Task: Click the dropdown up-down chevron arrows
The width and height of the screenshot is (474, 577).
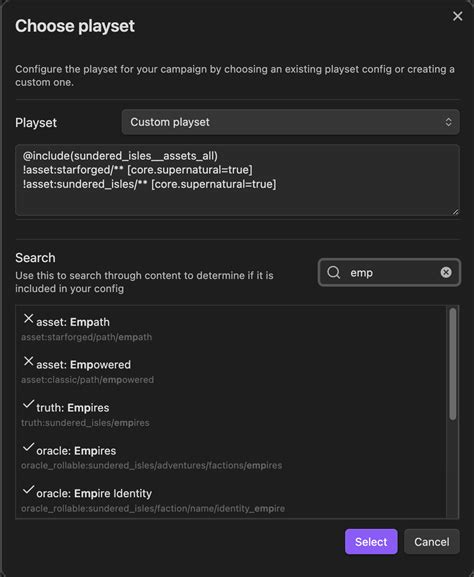Action: [x=448, y=122]
